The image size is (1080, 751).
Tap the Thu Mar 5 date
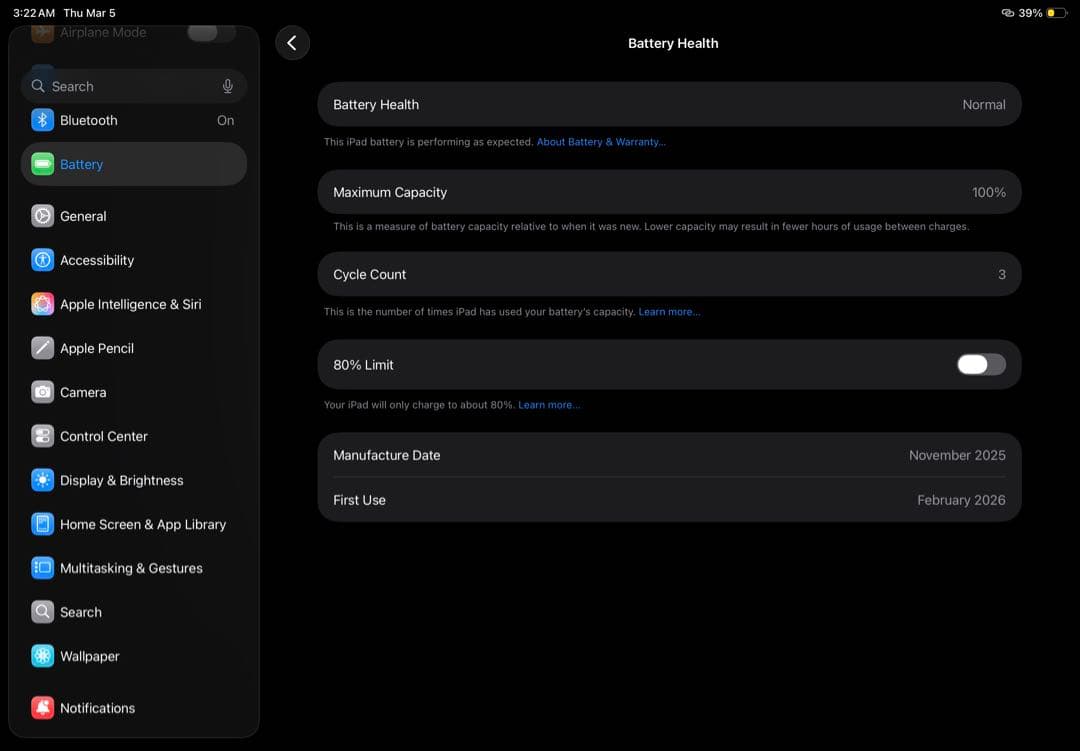point(90,13)
